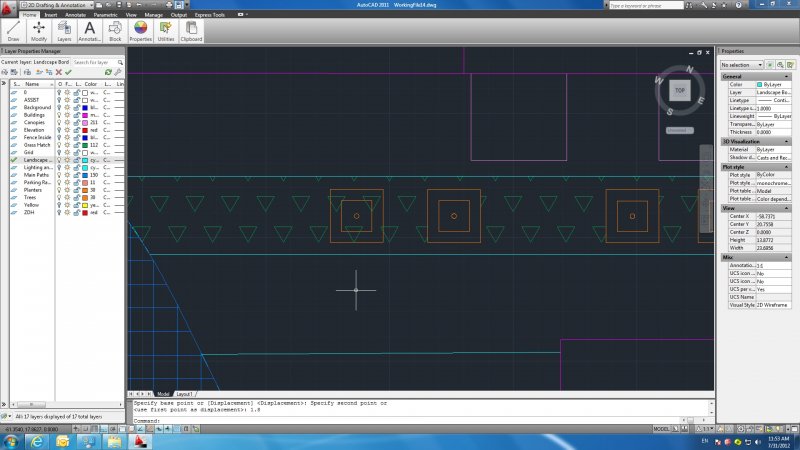Toggle Freeze sun icon for Grid layer
Image resolution: width=800 pixels, height=450 pixels.
[x=67, y=153]
